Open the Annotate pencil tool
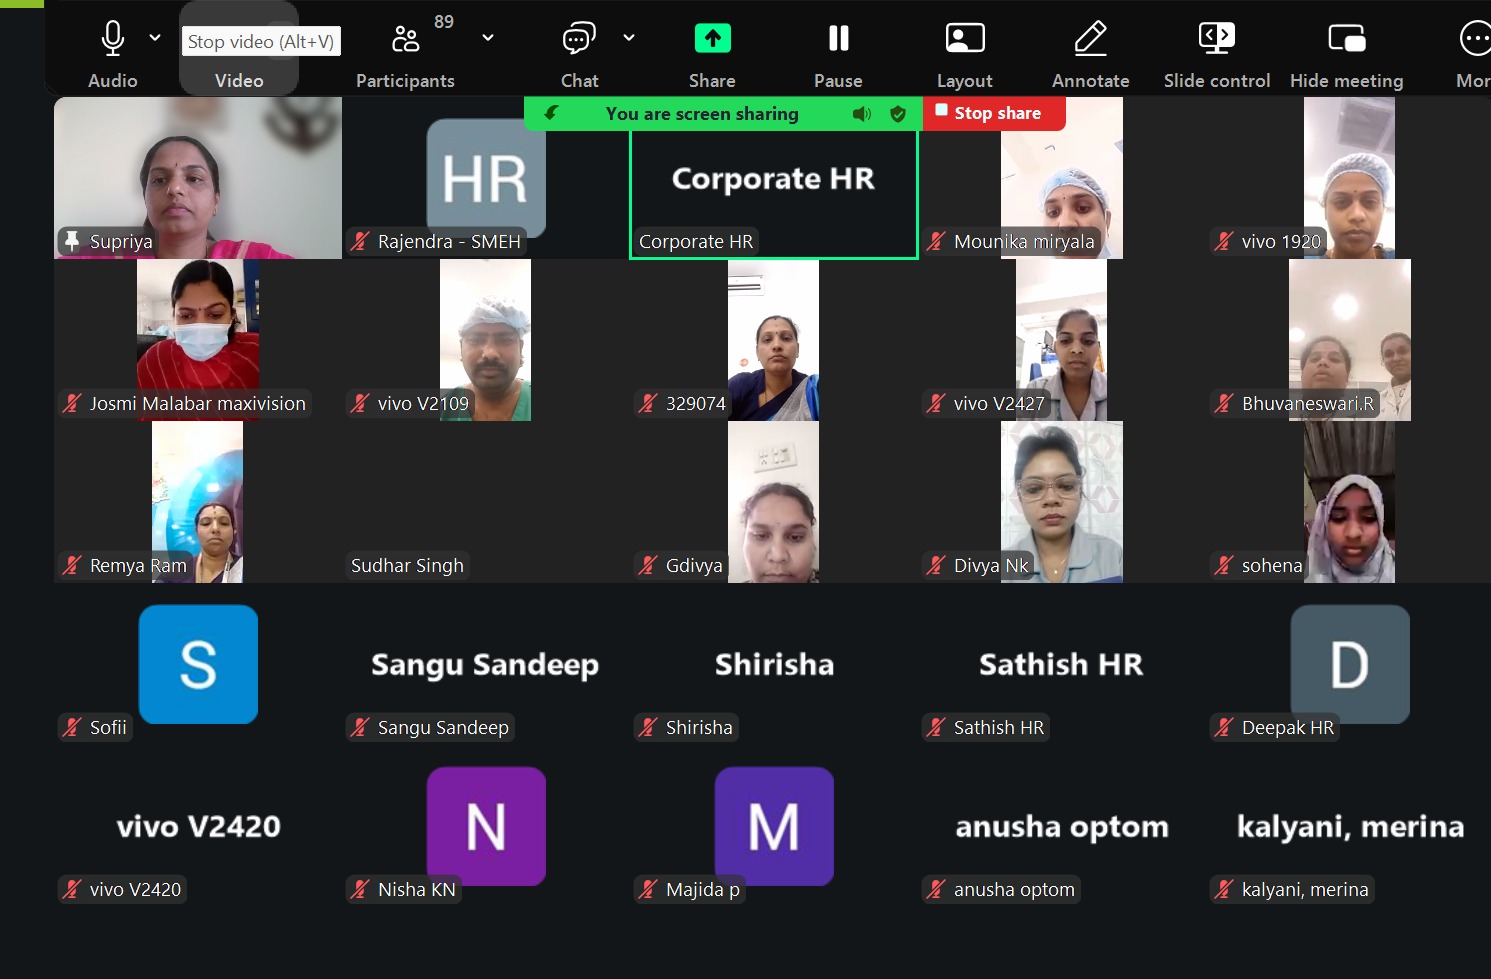Viewport: 1491px width, 979px height. click(1090, 39)
